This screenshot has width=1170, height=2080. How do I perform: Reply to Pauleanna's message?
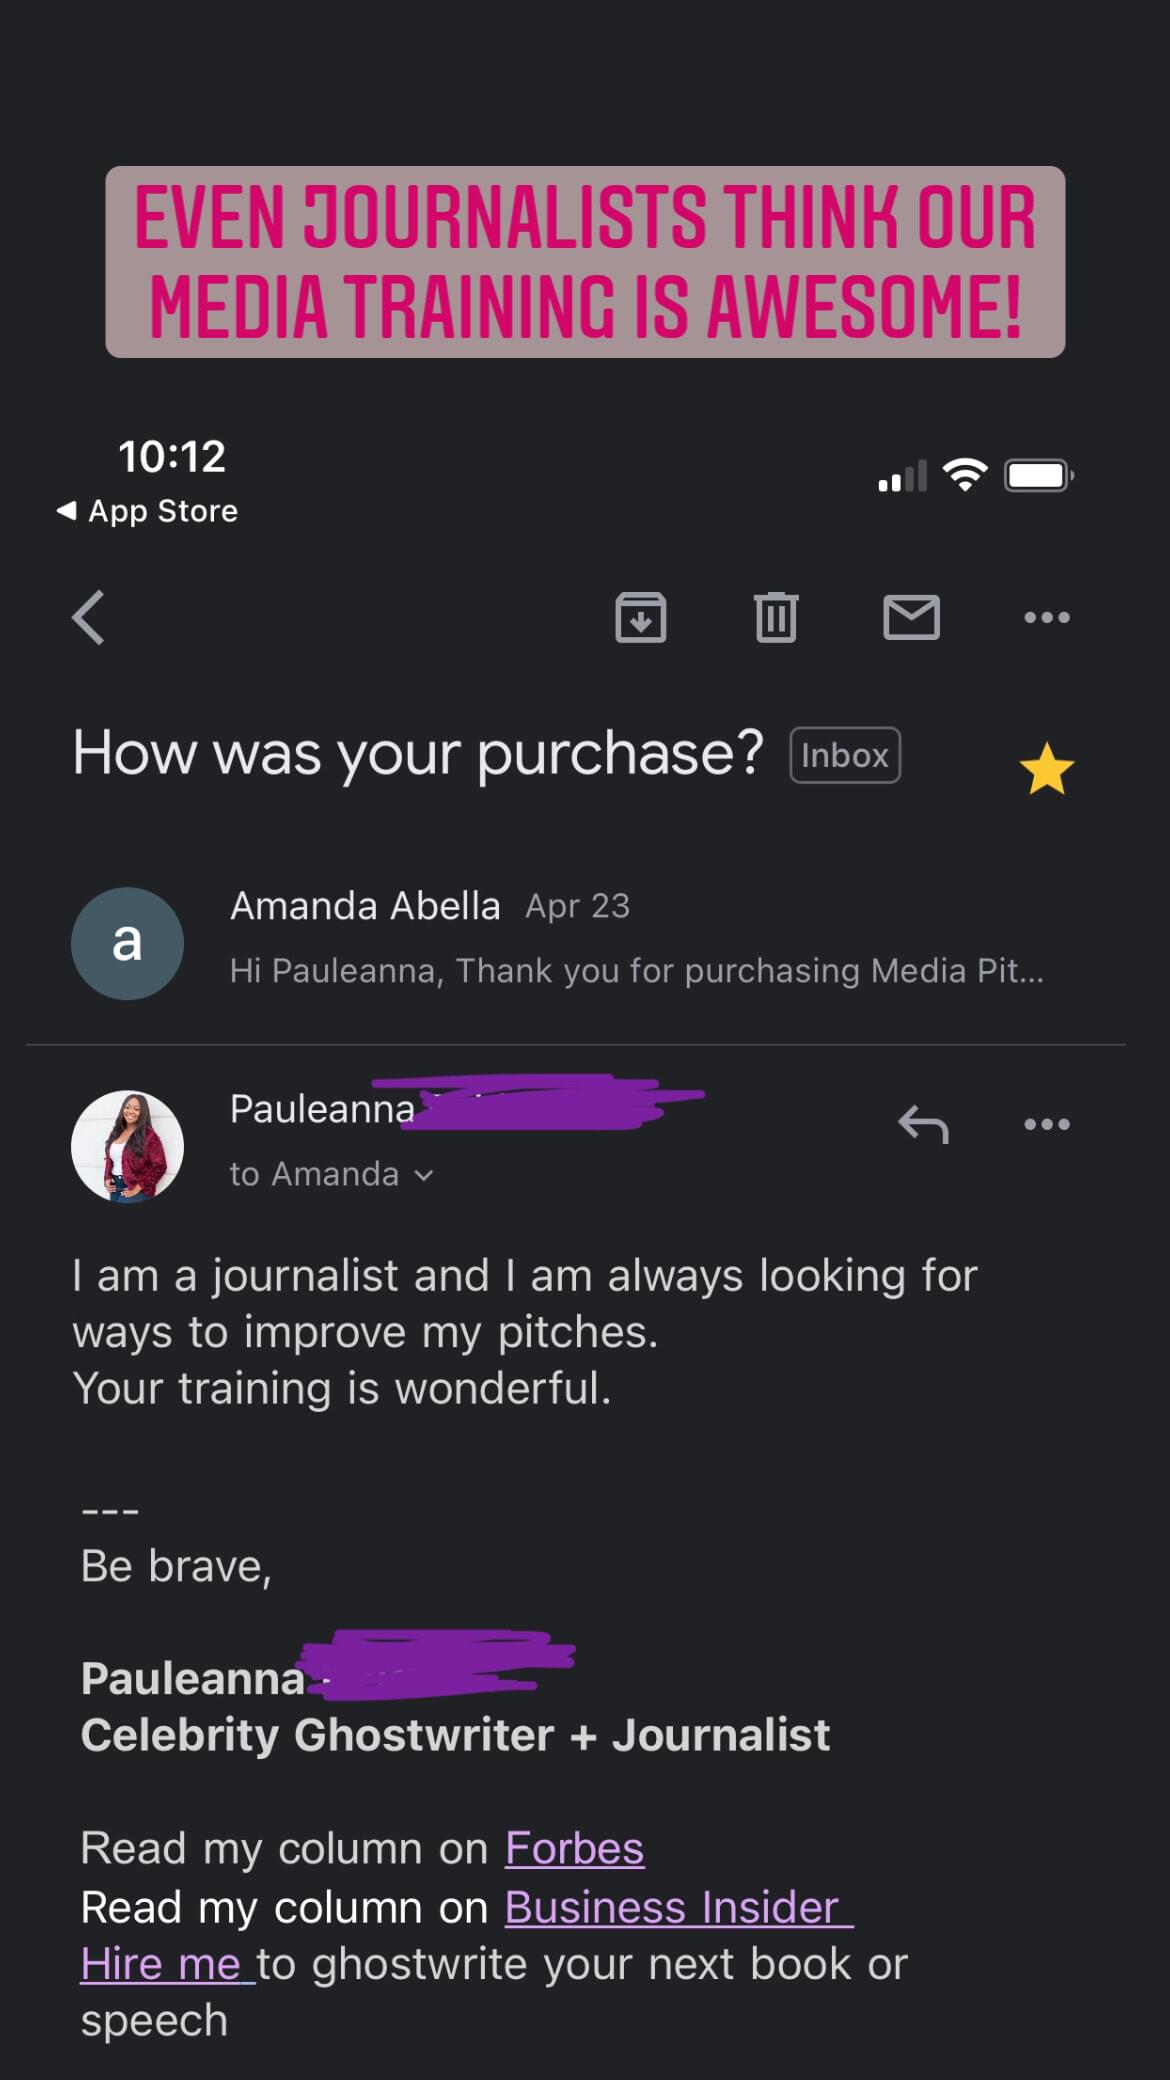click(x=923, y=1124)
